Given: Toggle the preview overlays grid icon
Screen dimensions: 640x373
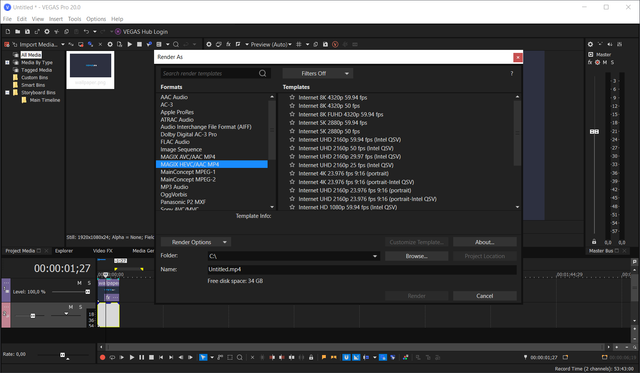Looking at the screenshot, I should point(299,44).
